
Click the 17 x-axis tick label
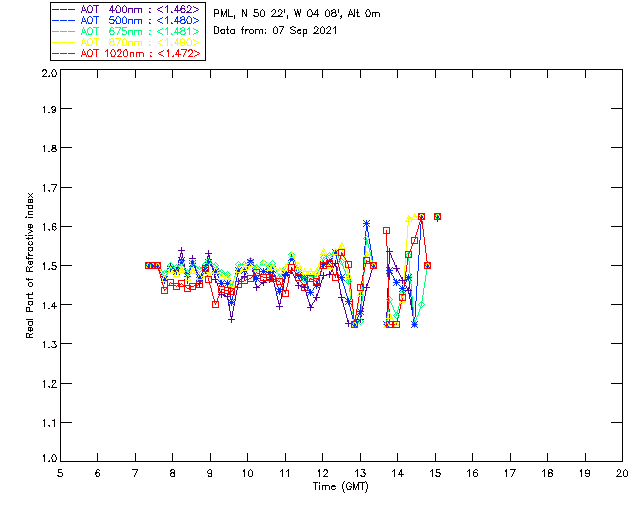pyautogui.click(x=510, y=473)
